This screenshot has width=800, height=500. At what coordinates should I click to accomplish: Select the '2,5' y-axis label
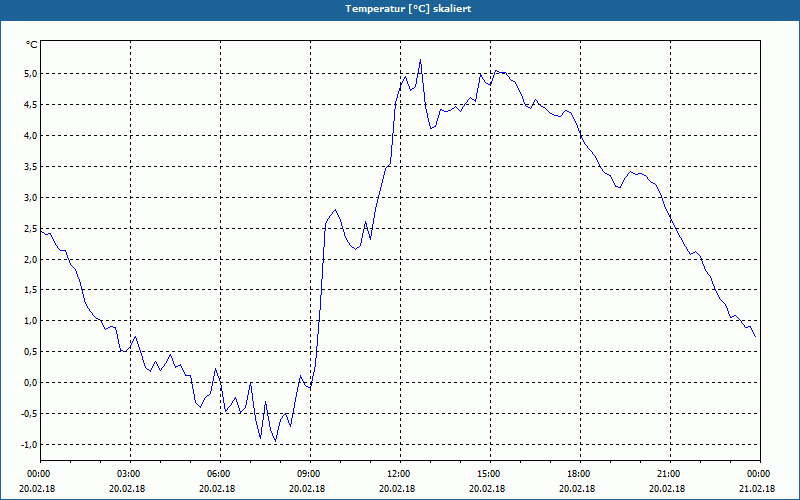click(x=31, y=228)
